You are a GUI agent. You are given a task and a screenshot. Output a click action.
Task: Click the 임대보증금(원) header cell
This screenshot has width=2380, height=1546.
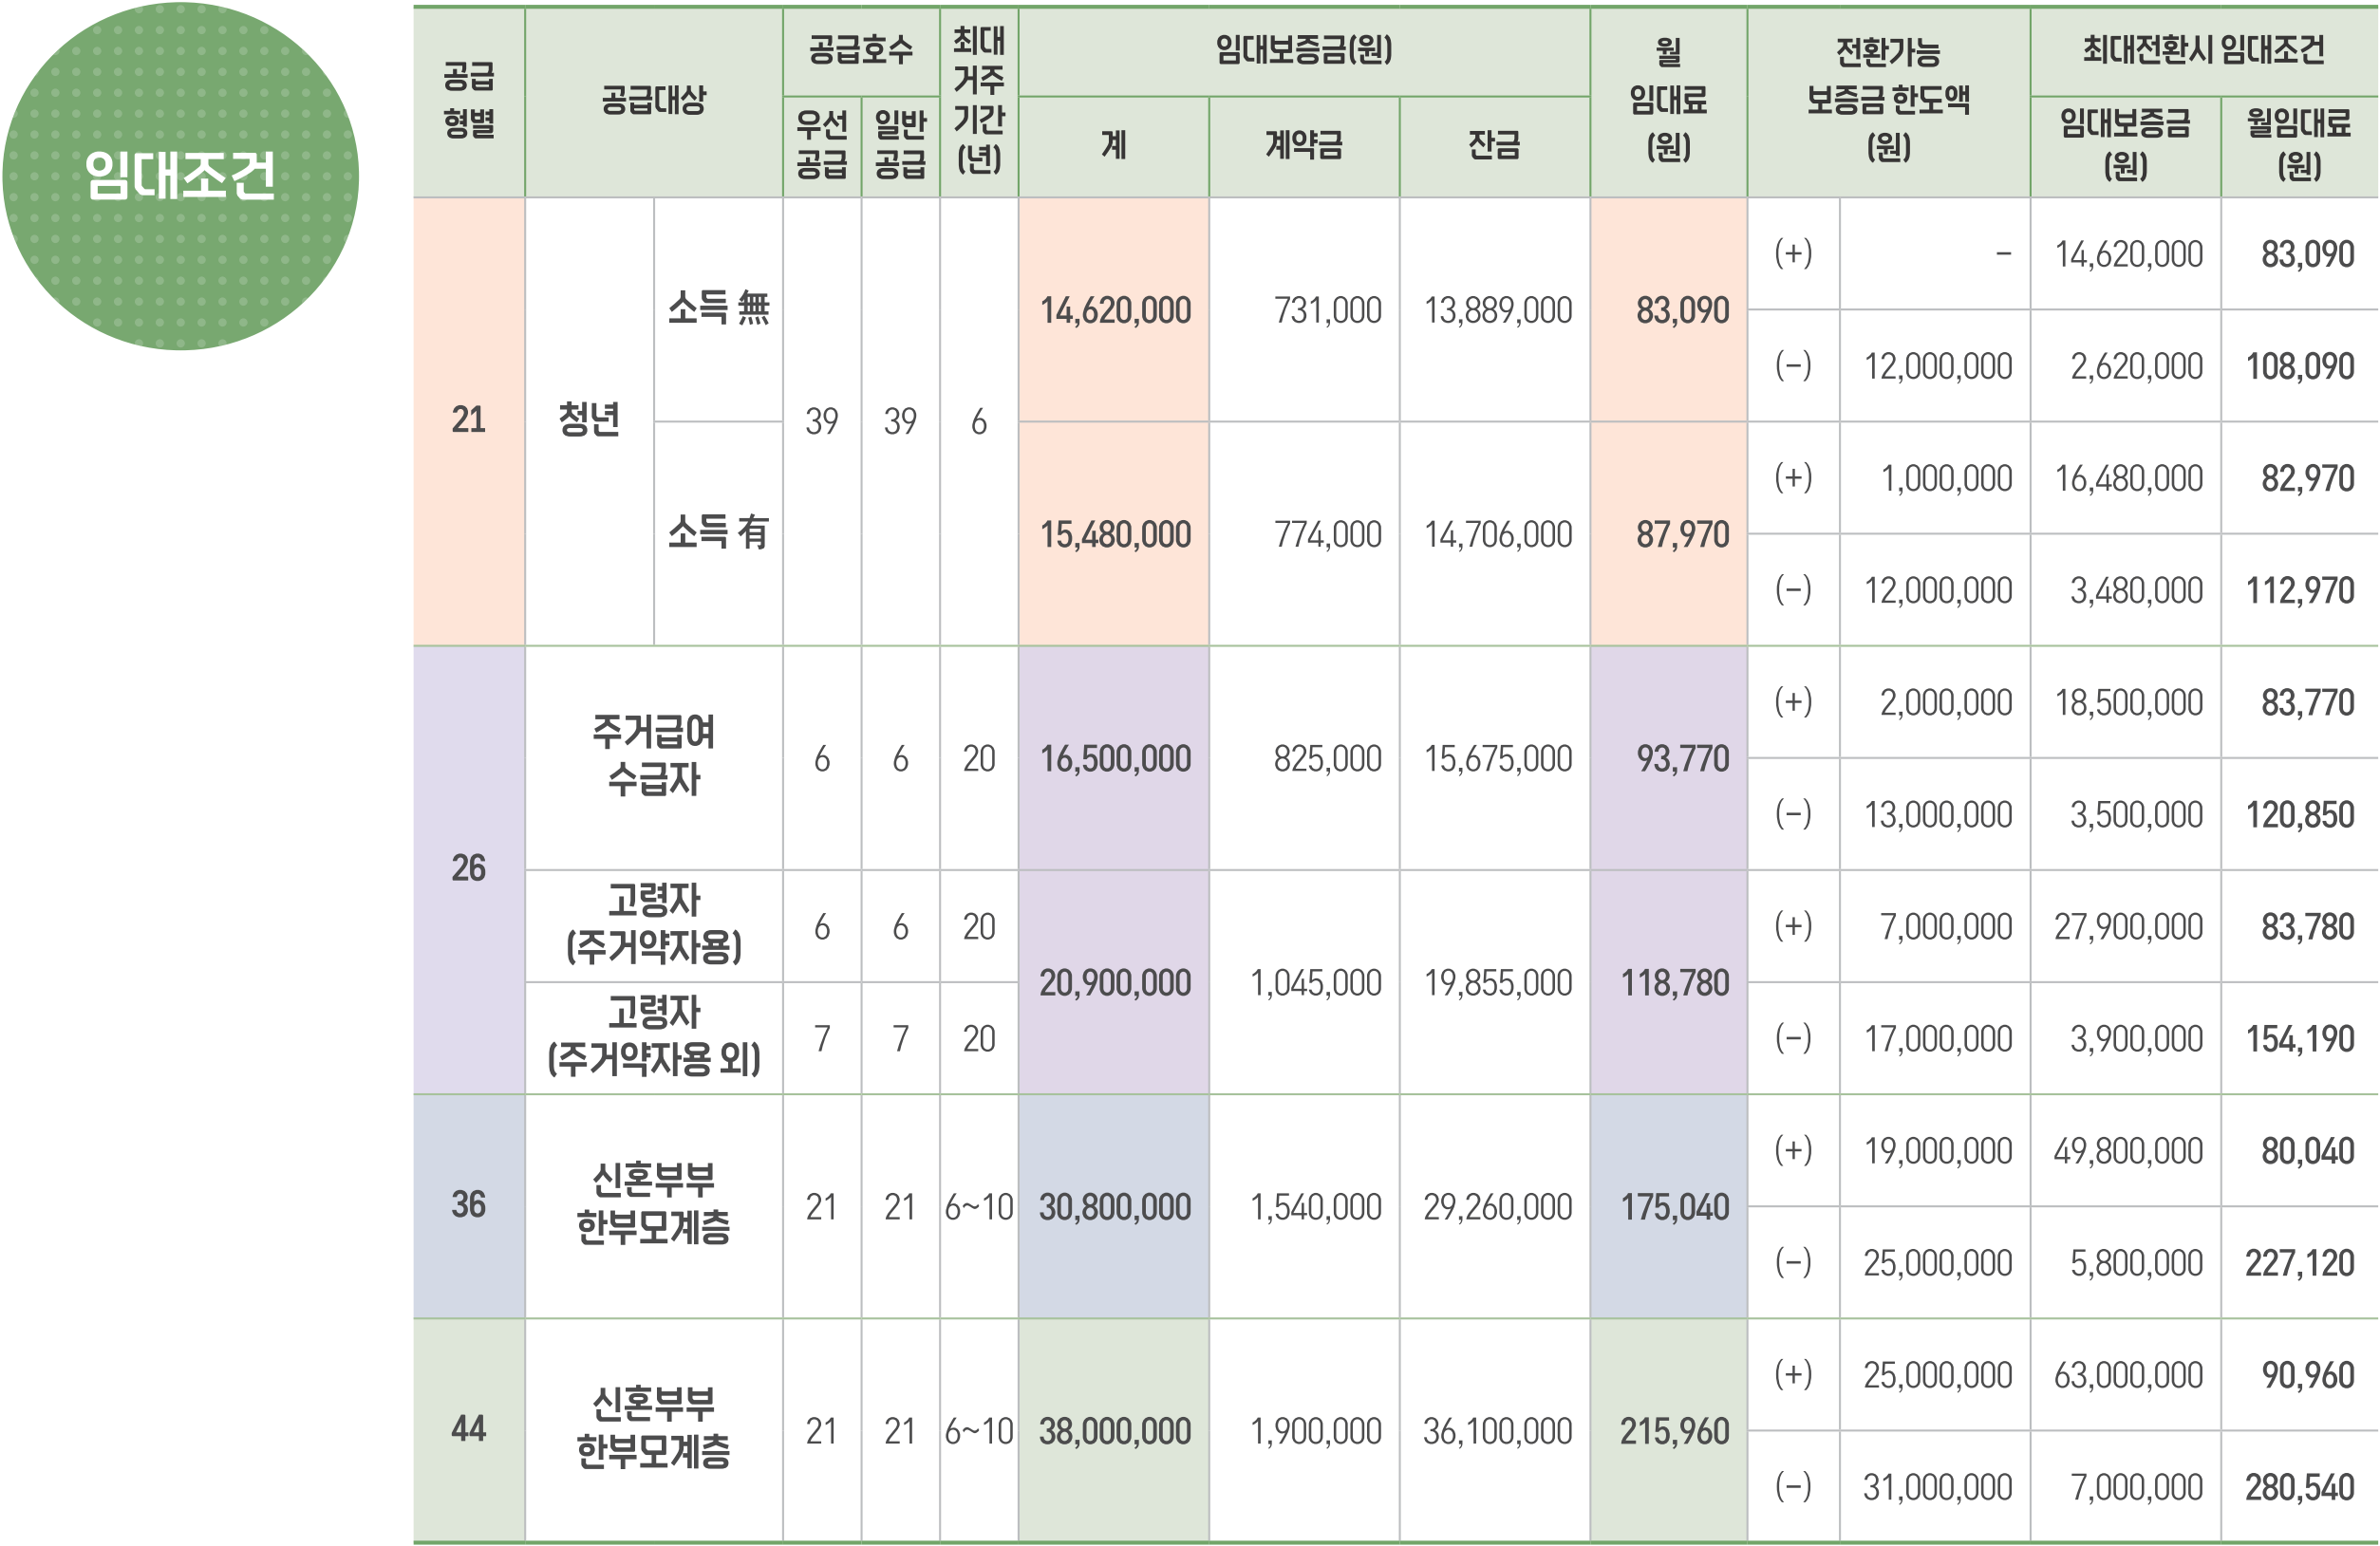click(x=1303, y=51)
